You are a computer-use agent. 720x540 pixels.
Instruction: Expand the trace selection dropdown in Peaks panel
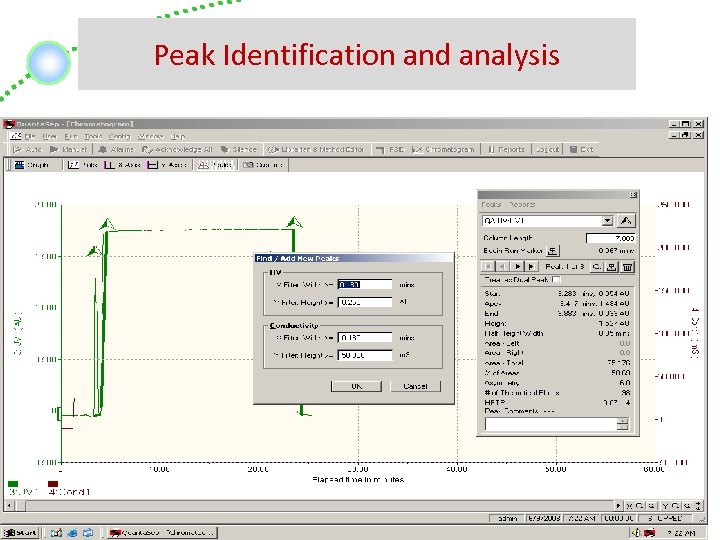point(607,221)
